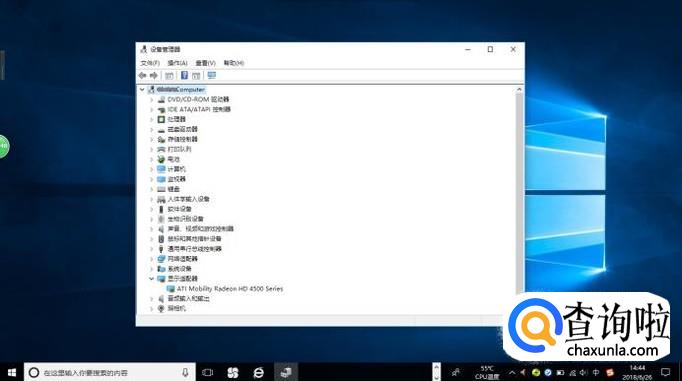Click the vertical scrollbar thumb in device tree
Screen dimensions: 682x381
(x=519, y=194)
